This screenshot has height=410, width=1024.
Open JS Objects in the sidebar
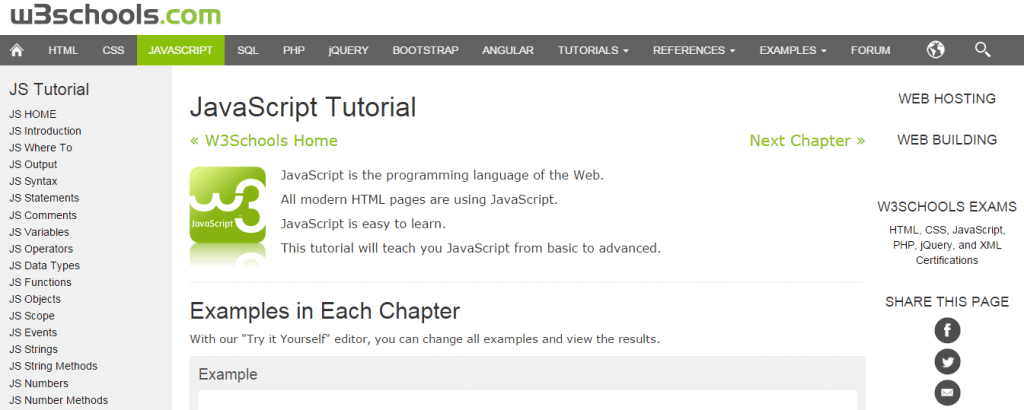pos(35,299)
